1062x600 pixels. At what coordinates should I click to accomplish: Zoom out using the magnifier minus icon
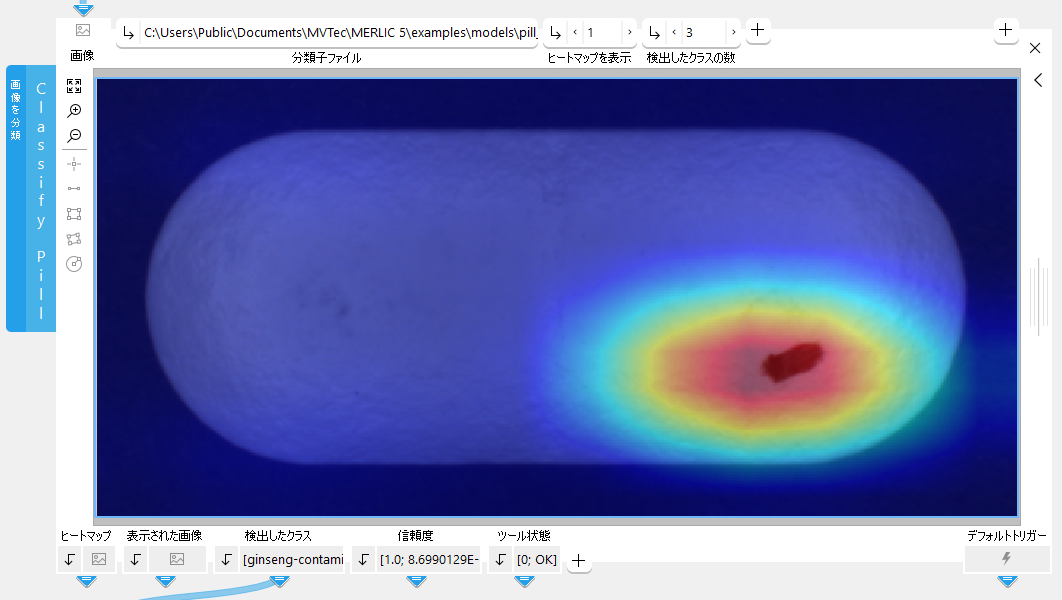click(x=74, y=136)
